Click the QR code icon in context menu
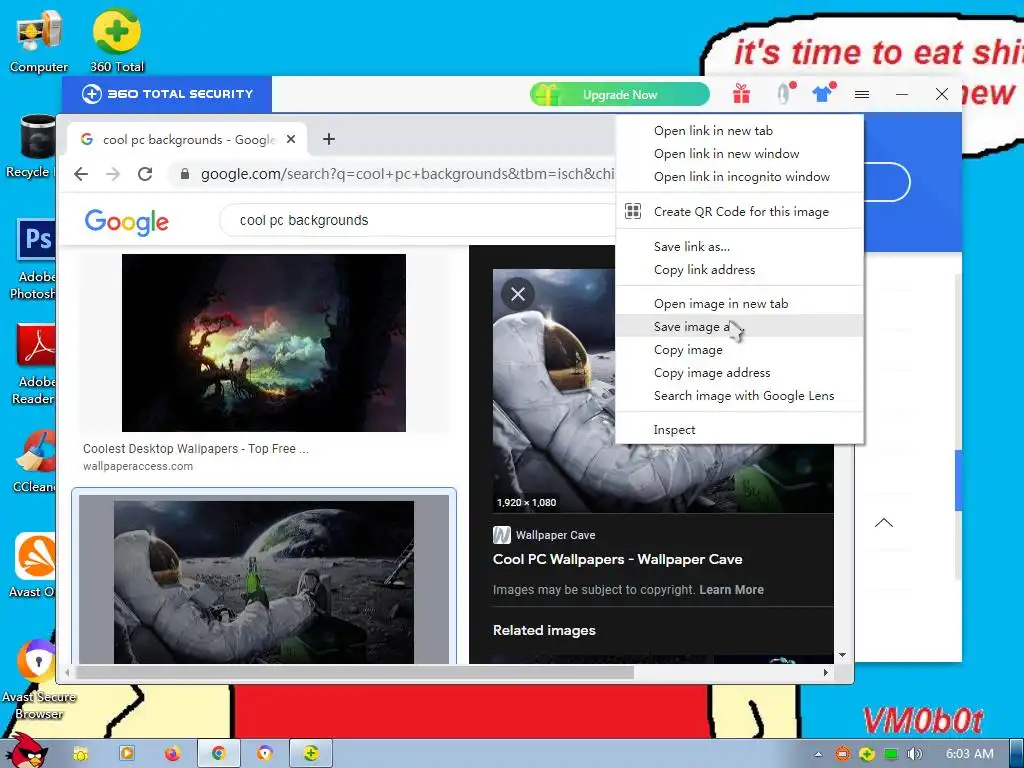 click(x=633, y=211)
